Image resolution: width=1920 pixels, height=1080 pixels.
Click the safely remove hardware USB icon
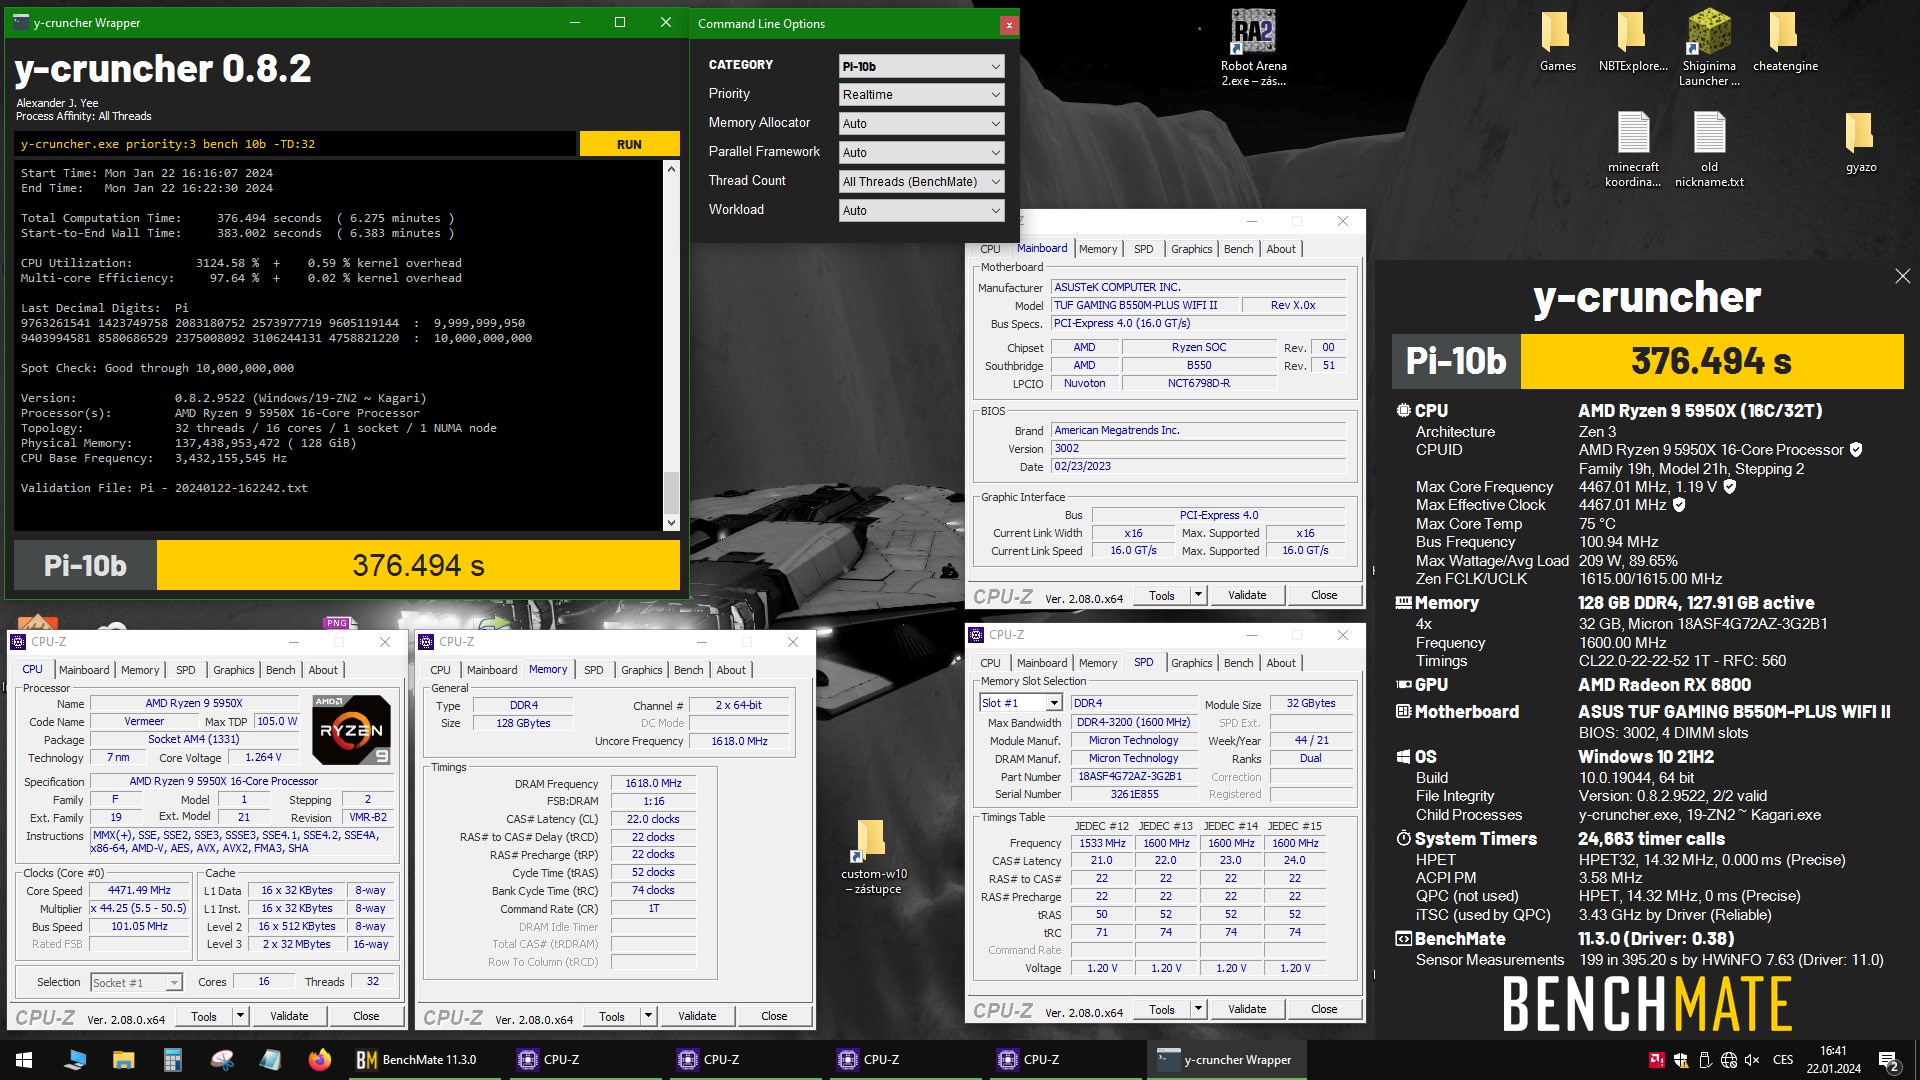click(x=1705, y=1060)
